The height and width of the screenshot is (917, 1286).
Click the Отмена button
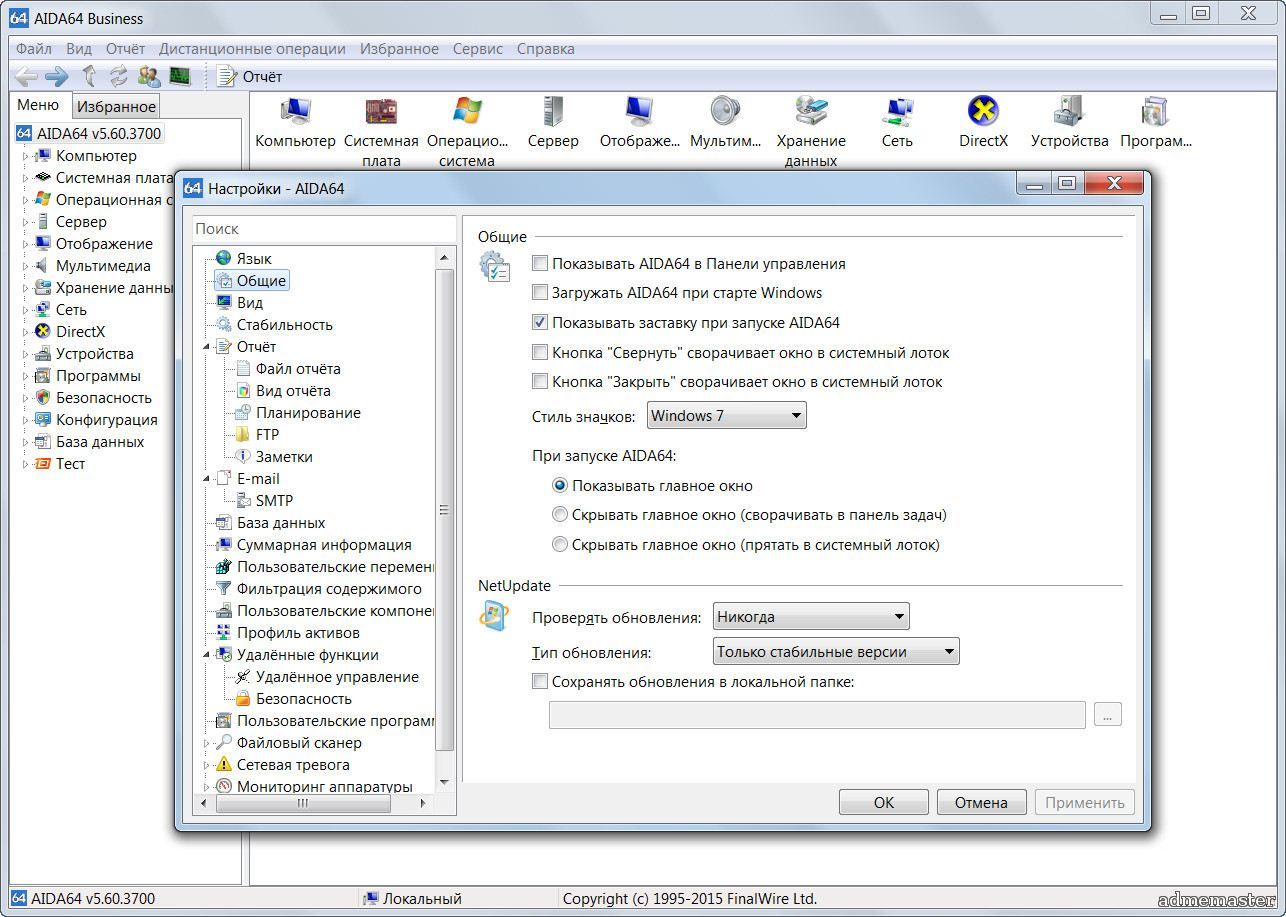[980, 802]
